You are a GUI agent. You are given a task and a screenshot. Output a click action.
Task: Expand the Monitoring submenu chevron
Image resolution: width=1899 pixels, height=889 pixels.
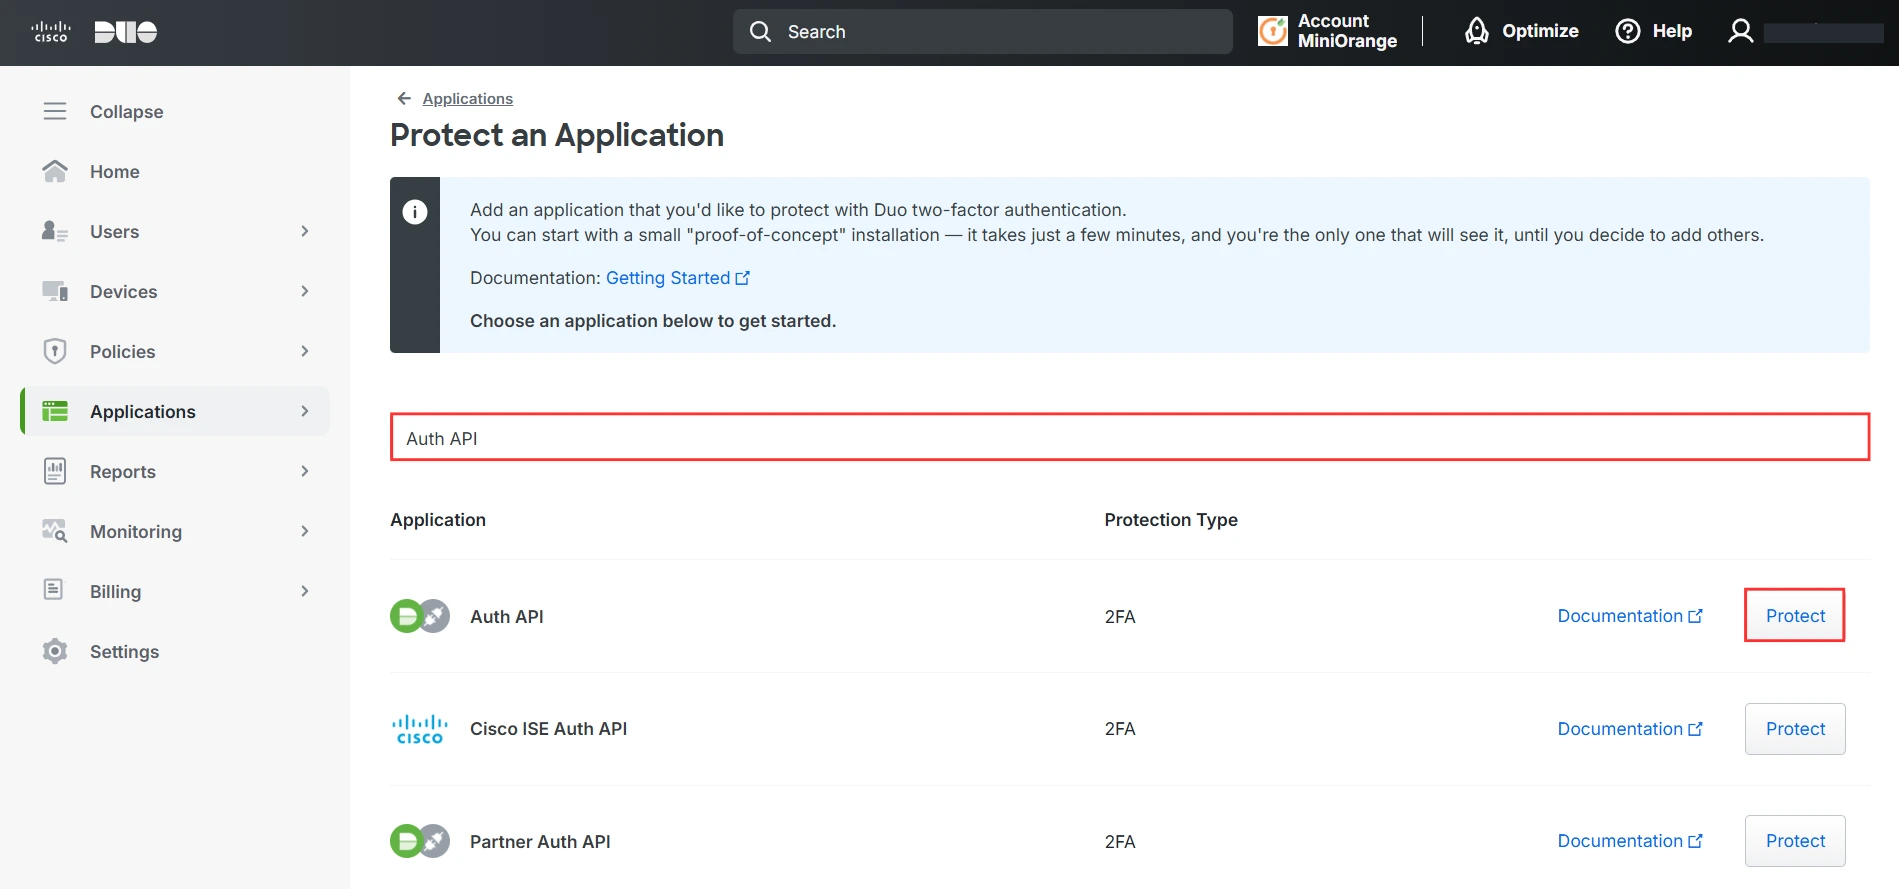click(305, 531)
